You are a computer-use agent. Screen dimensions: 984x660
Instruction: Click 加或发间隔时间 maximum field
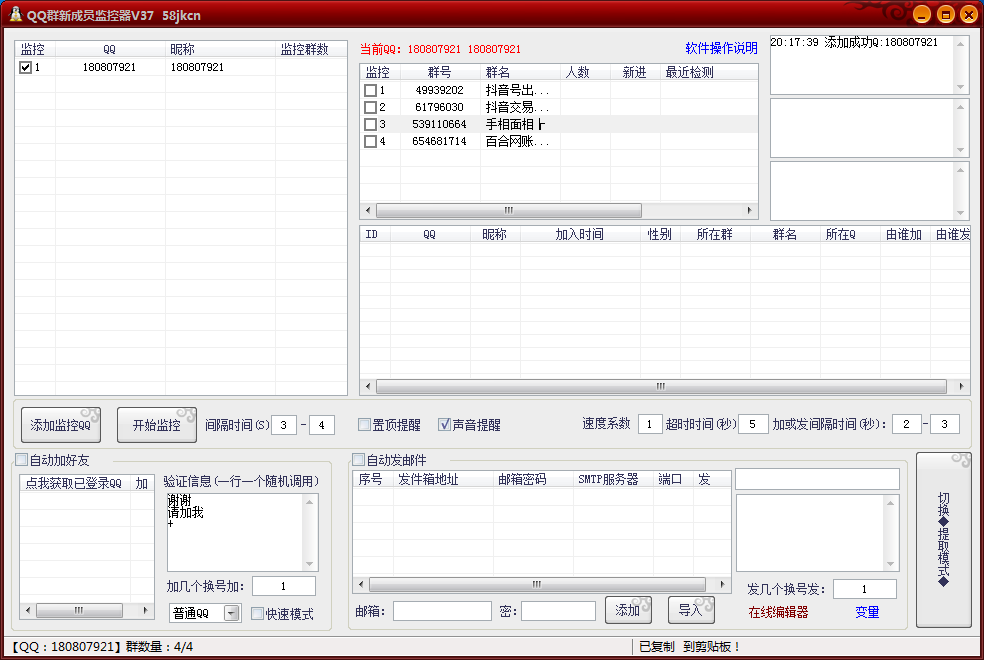pos(944,424)
